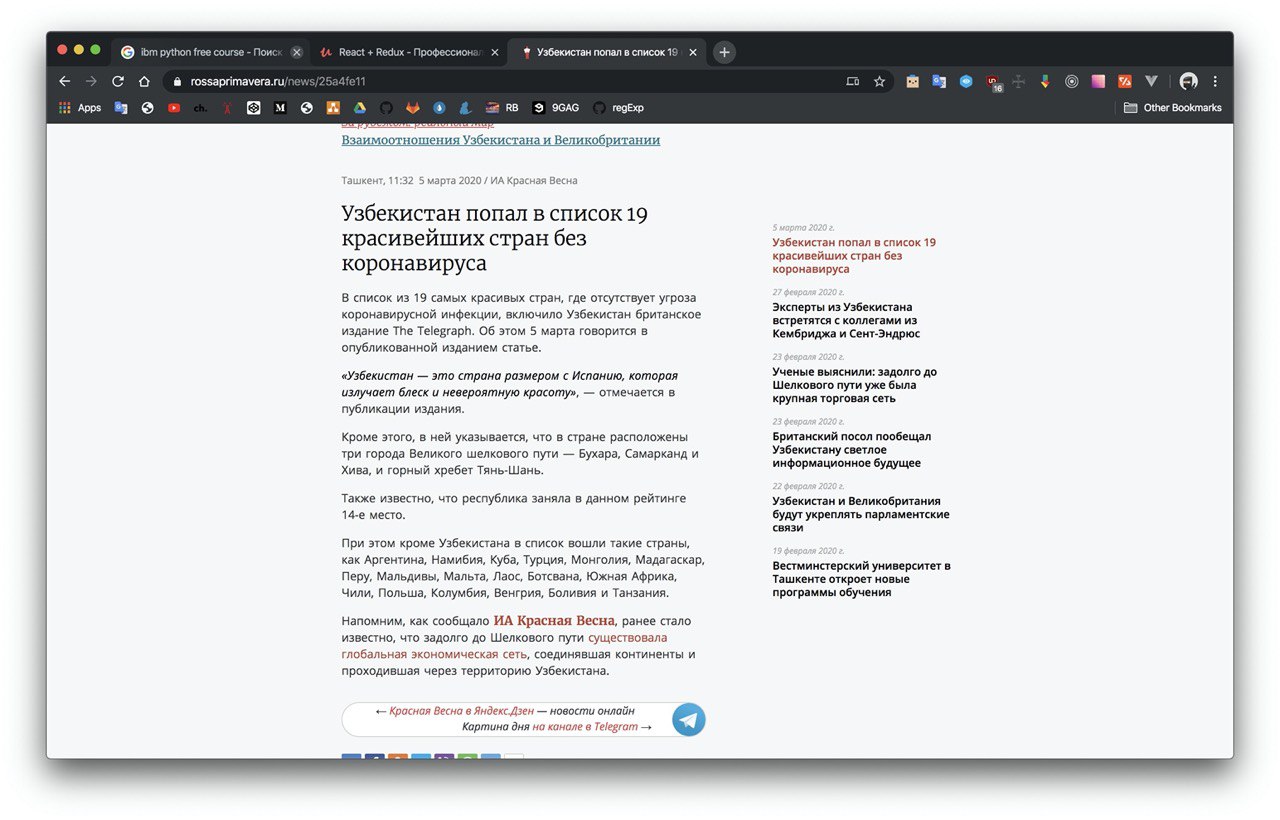
Task: Open the Apps grid shortcut
Action: (80, 108)
